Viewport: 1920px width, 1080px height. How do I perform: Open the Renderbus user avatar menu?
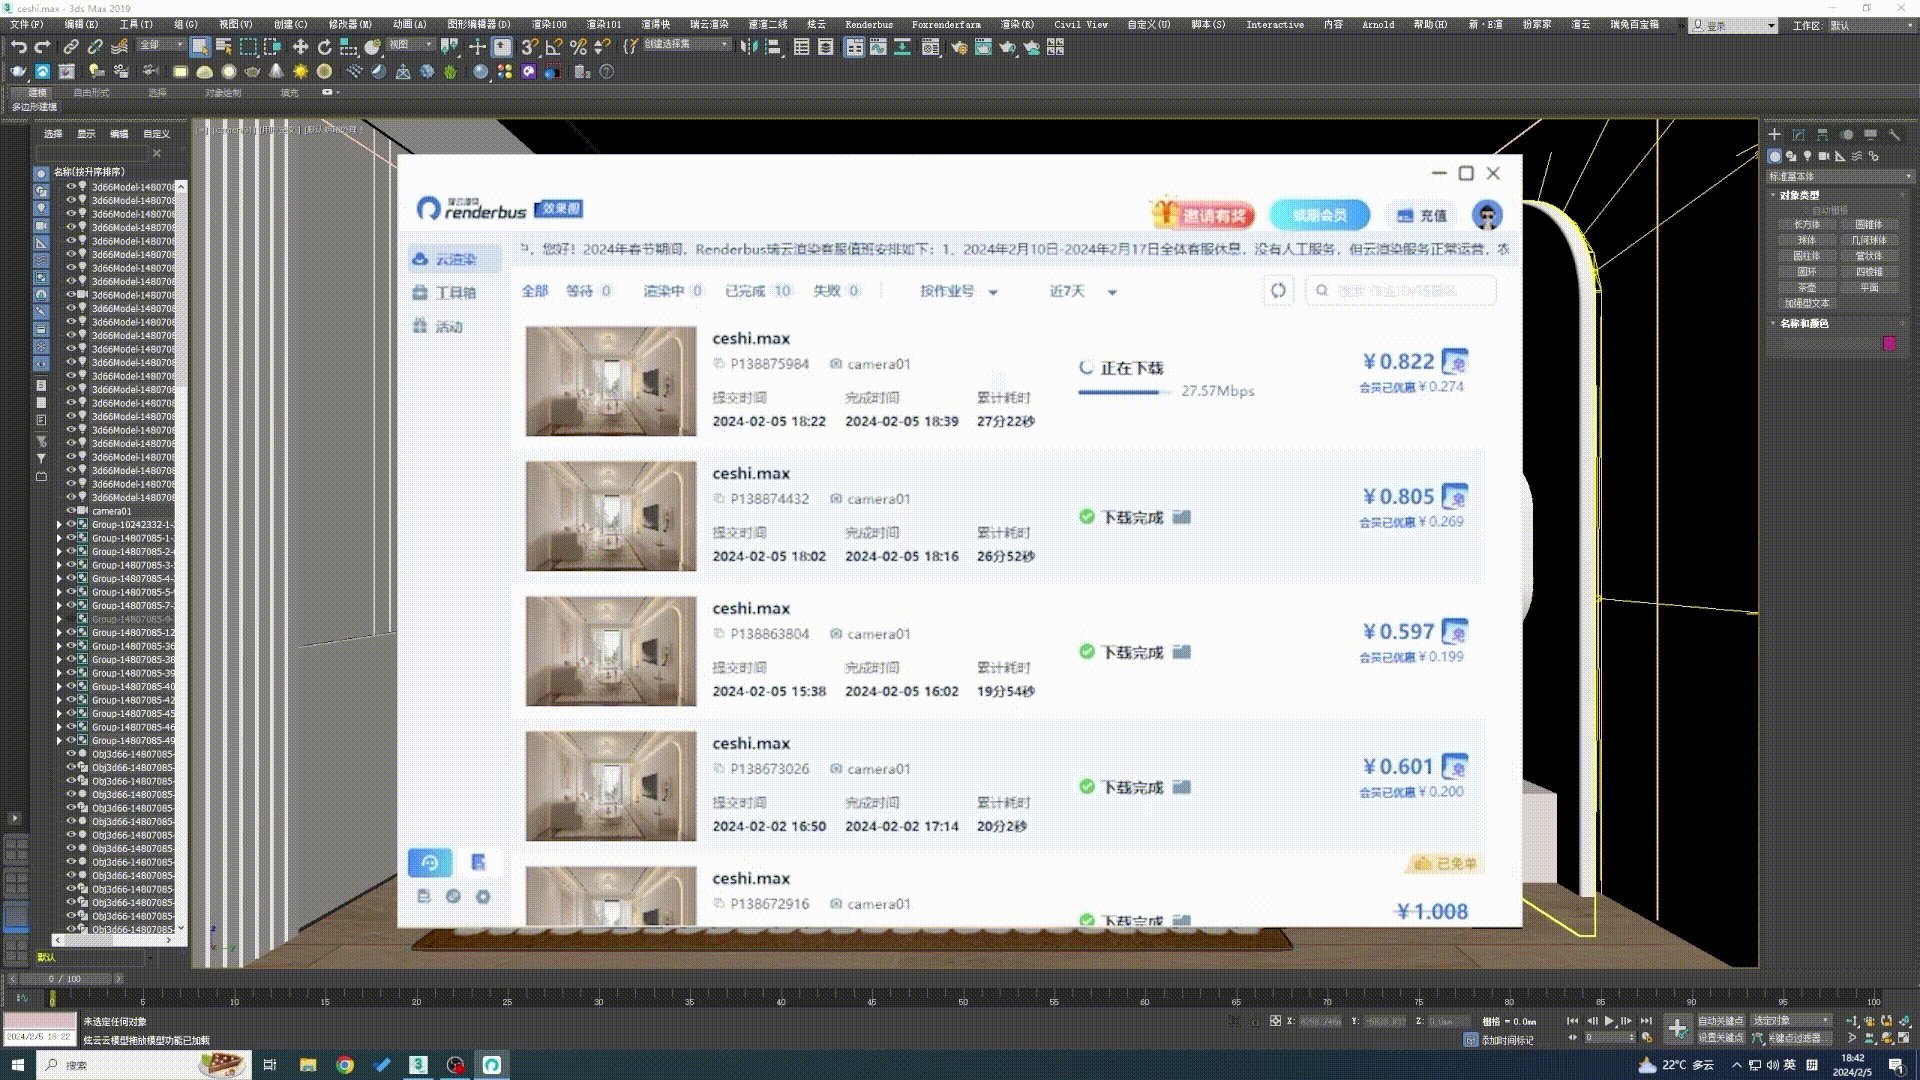(1487, 215)
